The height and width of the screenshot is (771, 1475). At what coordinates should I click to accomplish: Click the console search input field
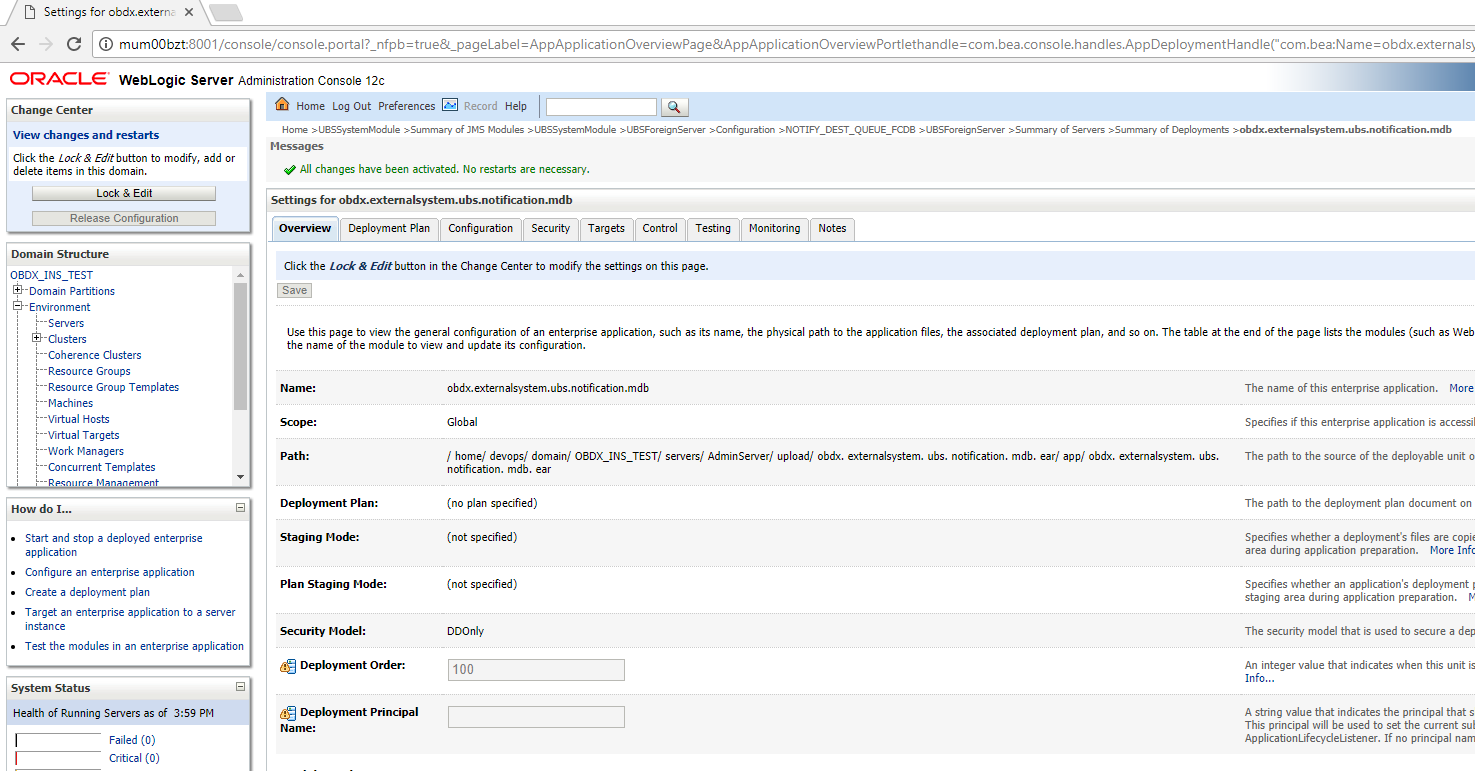click(601, 107)
